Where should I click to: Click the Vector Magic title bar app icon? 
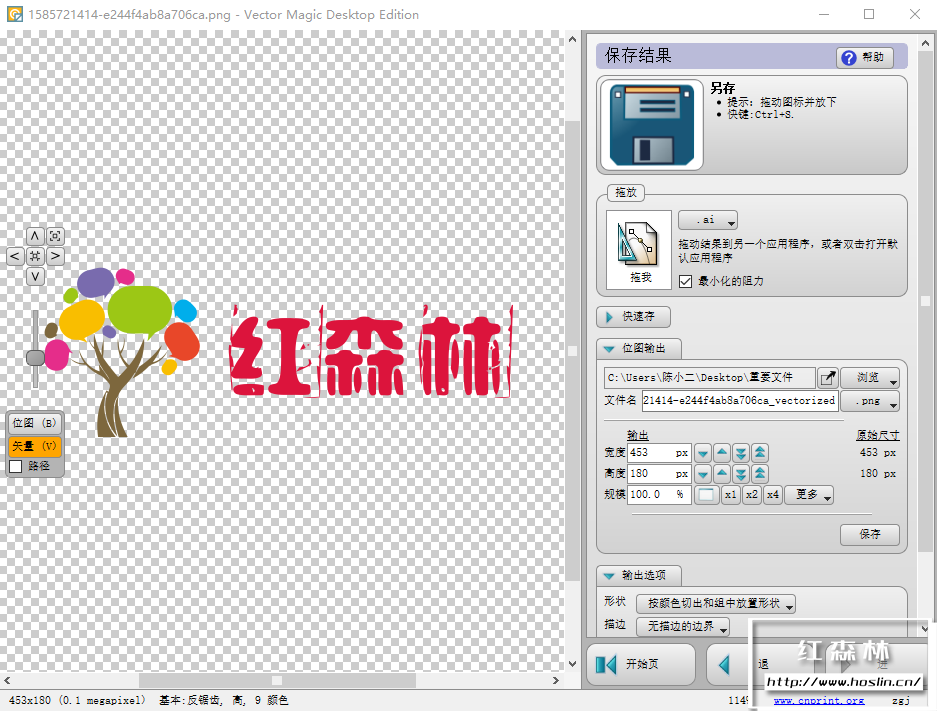tap(15, 14)
